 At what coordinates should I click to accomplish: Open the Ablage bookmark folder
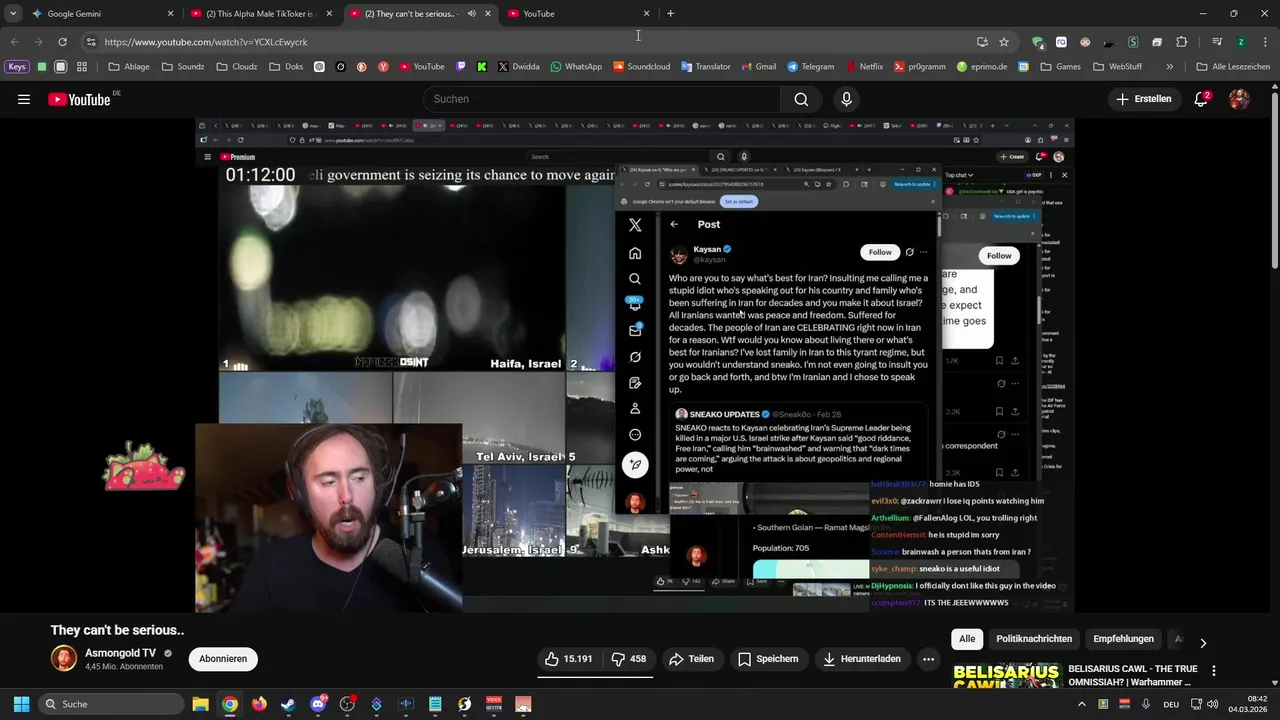(129, 67)
